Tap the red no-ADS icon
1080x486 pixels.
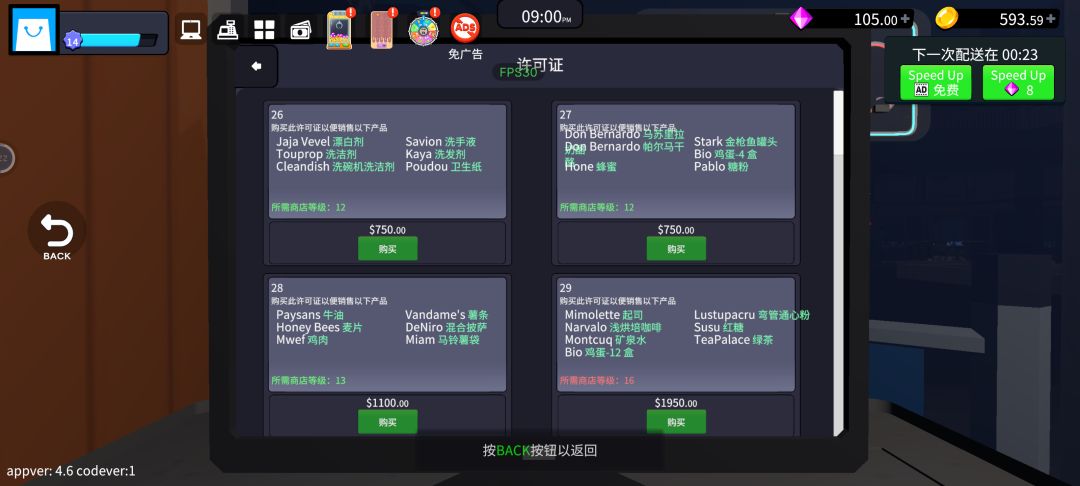(465, 28)
